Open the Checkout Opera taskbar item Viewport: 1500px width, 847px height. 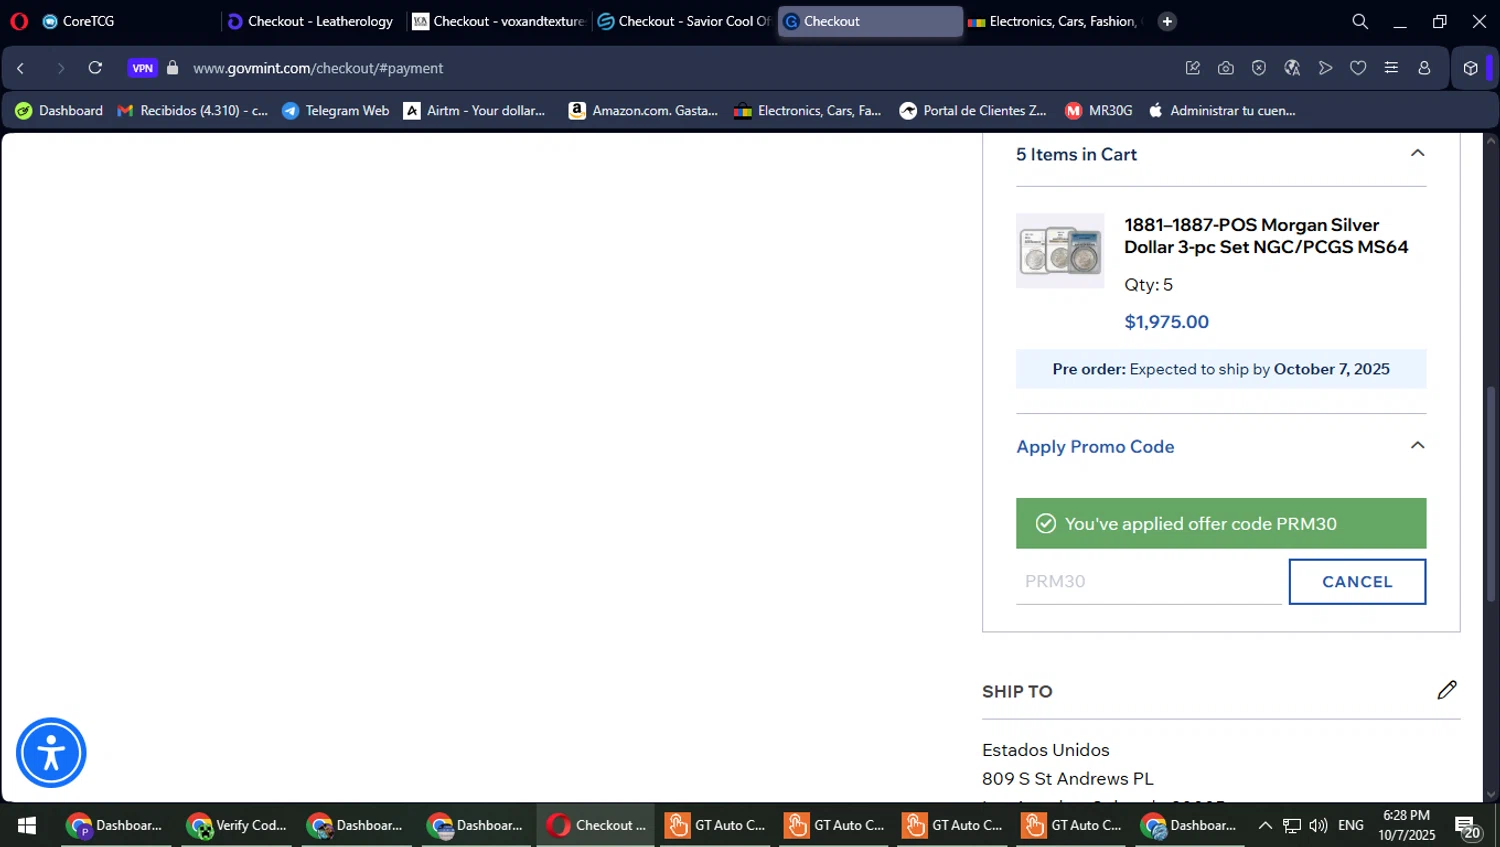[596, 825]
